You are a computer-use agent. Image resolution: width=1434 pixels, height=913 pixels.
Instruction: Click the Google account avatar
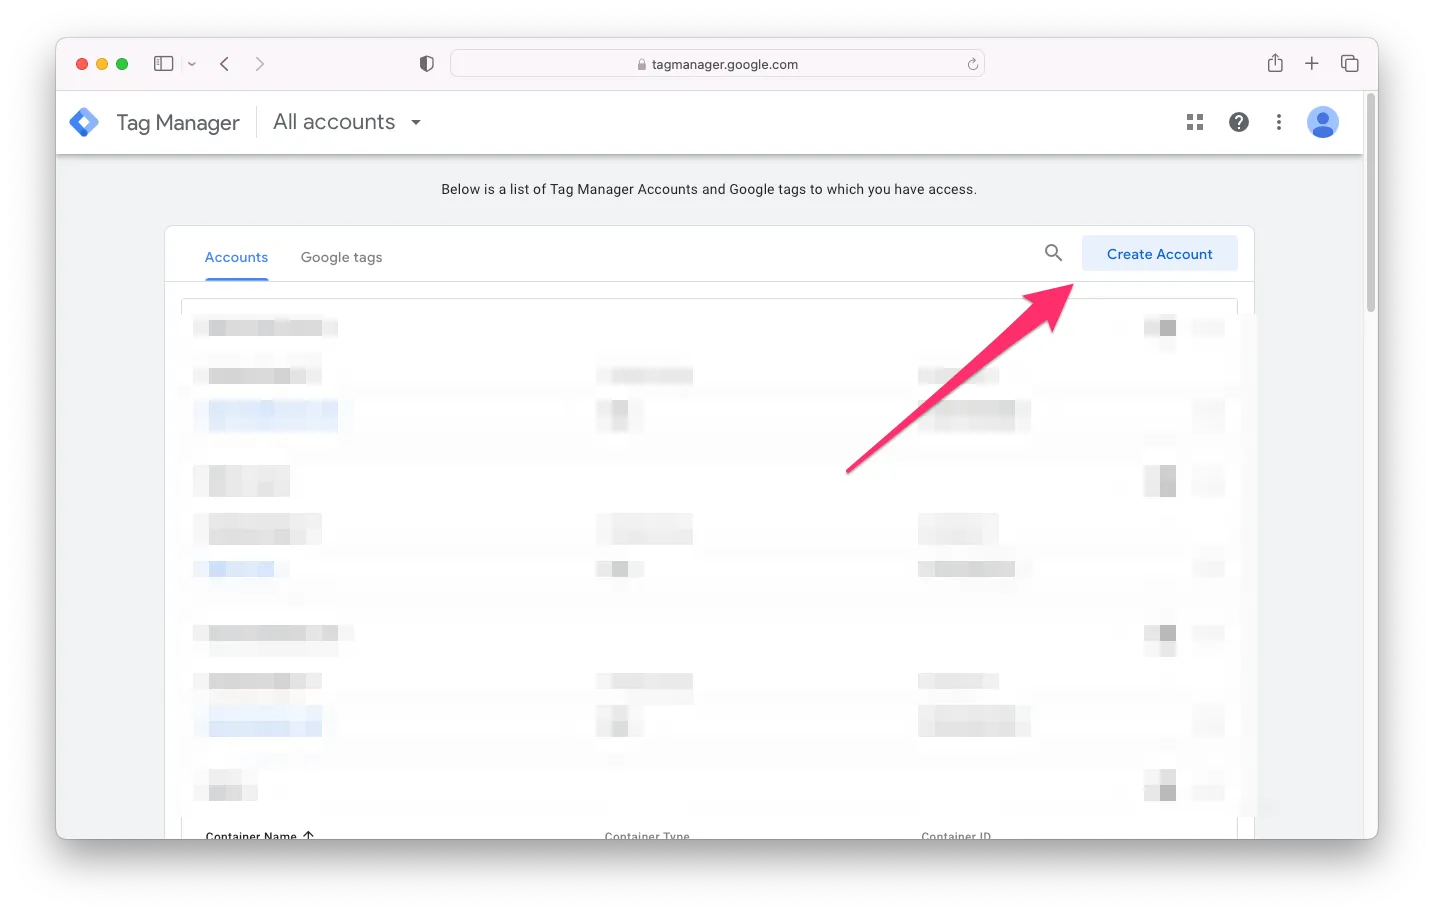1322,122
